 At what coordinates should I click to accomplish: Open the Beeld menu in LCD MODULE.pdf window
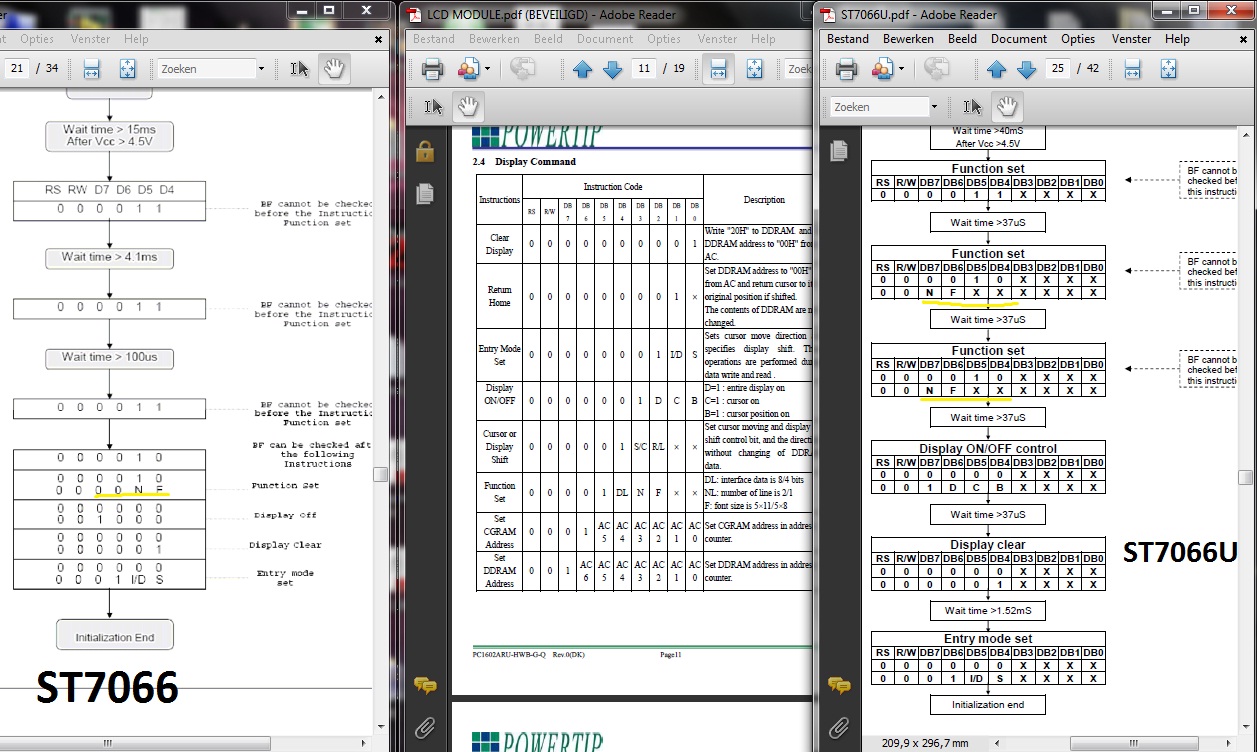point(549,39)
